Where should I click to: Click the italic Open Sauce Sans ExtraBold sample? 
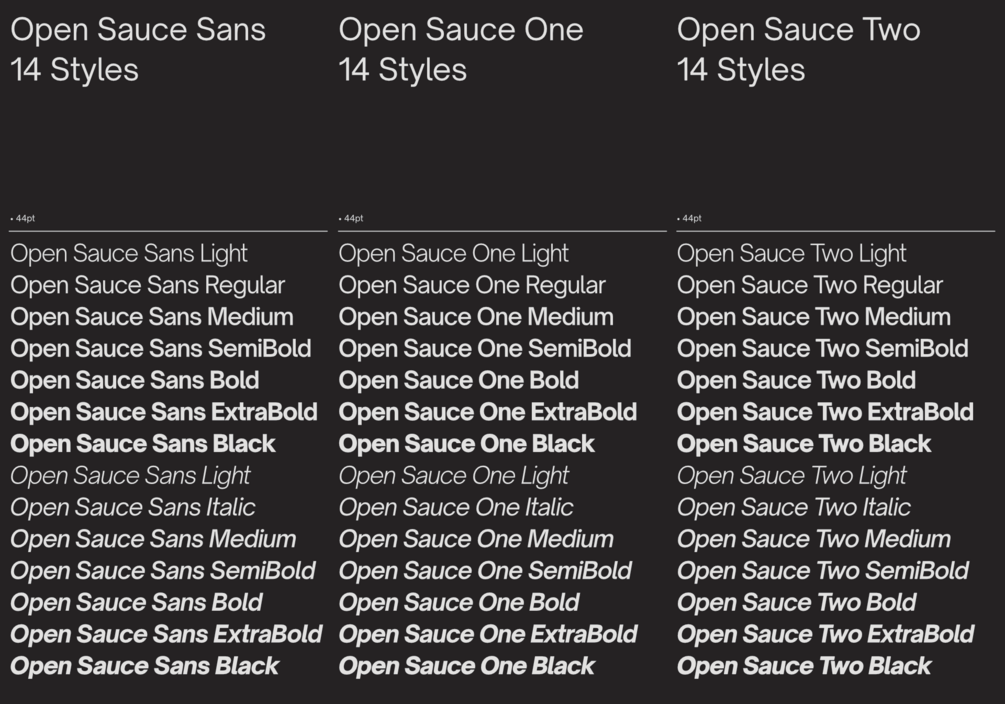[x=166, y=634]
